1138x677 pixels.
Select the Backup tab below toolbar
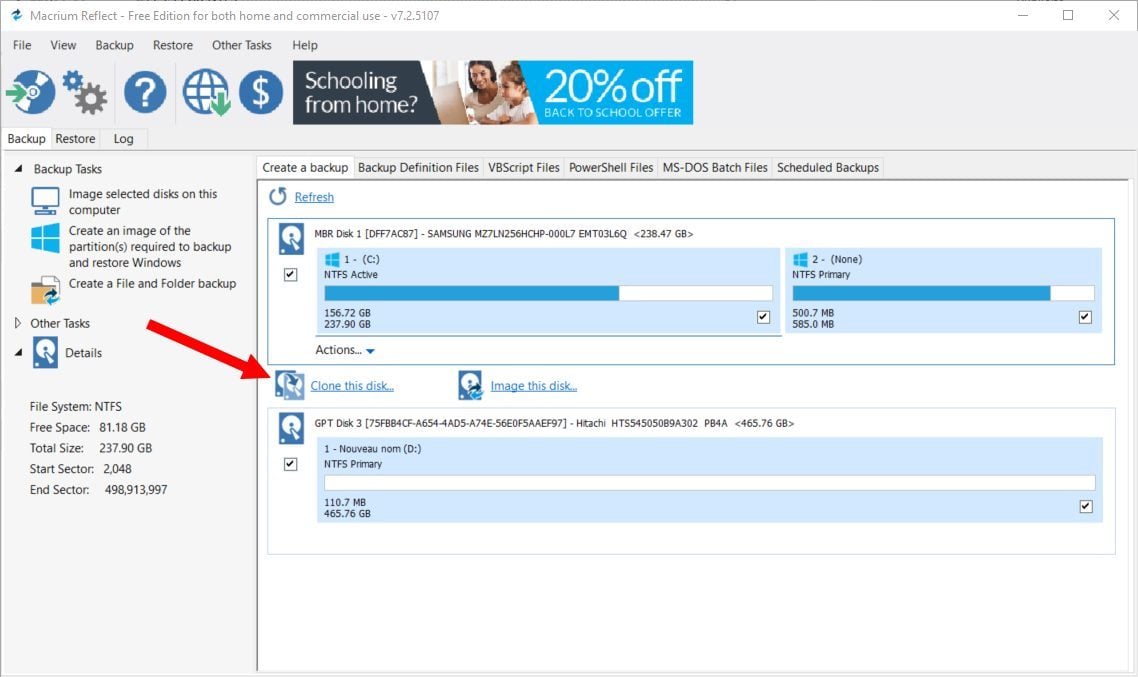[26, 139]
